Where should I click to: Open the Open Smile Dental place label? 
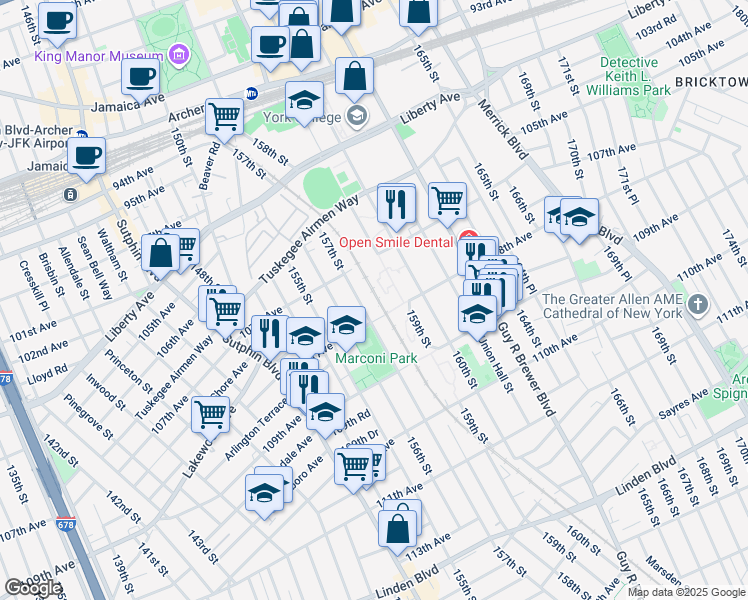tap(396, 242)
